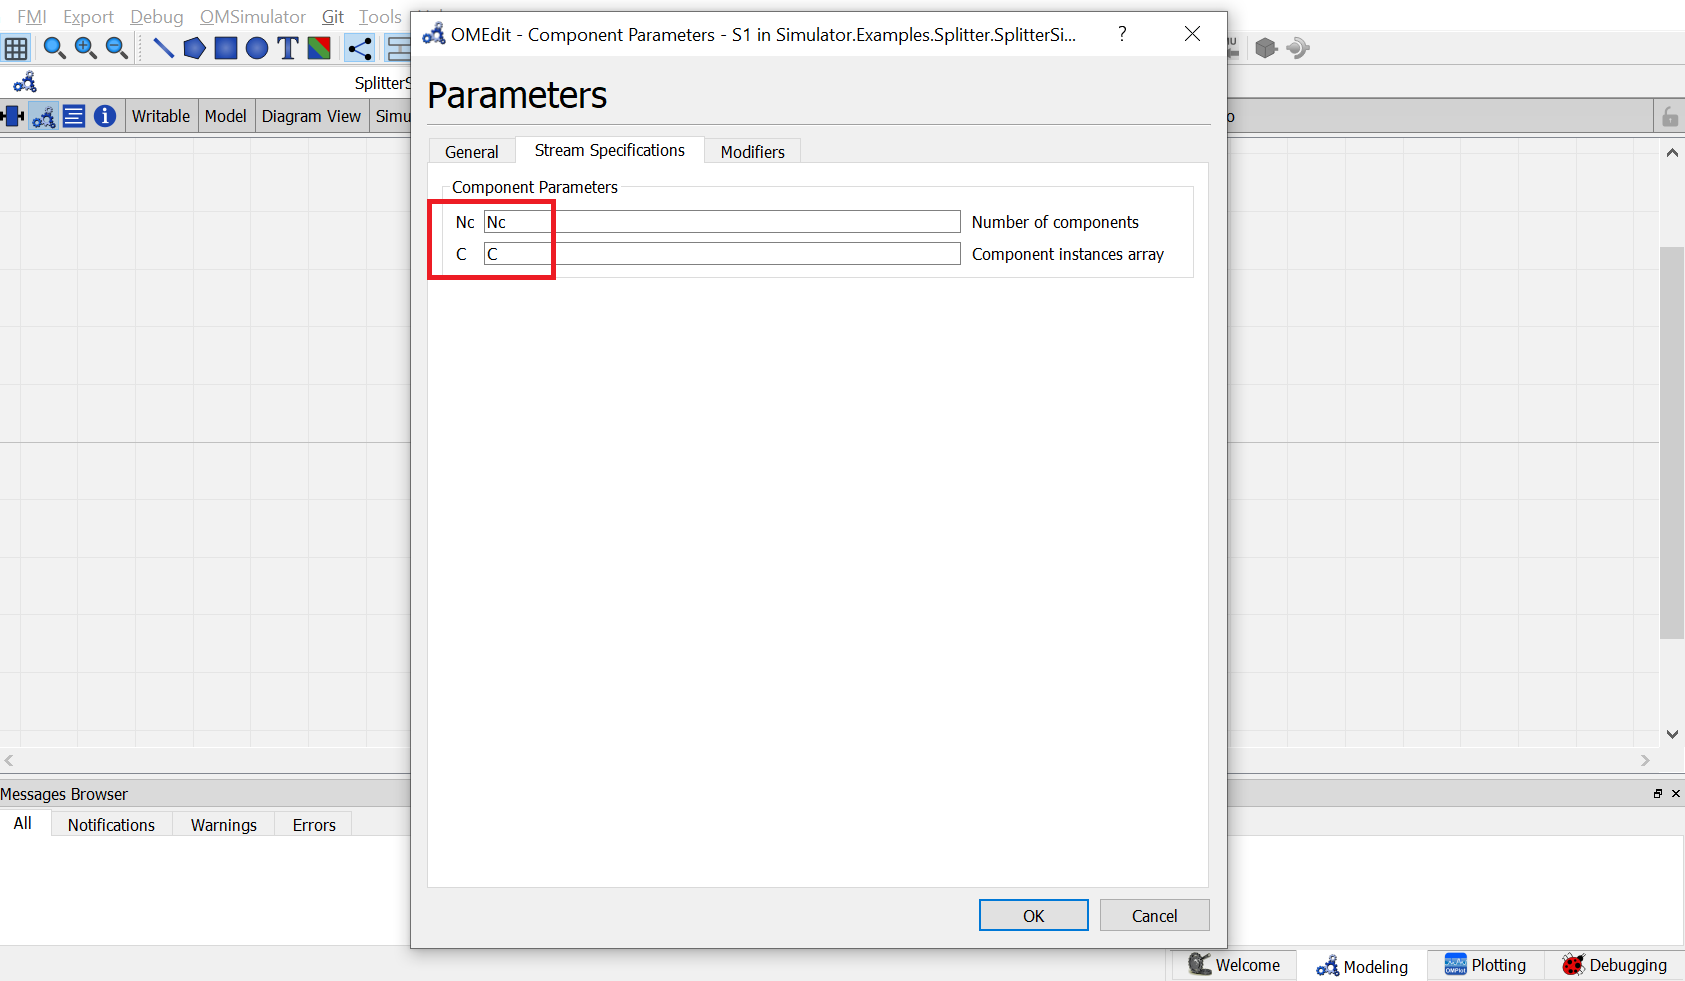Select the Polygon shape tool
The width and height of the screenshot is (1685, 981).
194,48
